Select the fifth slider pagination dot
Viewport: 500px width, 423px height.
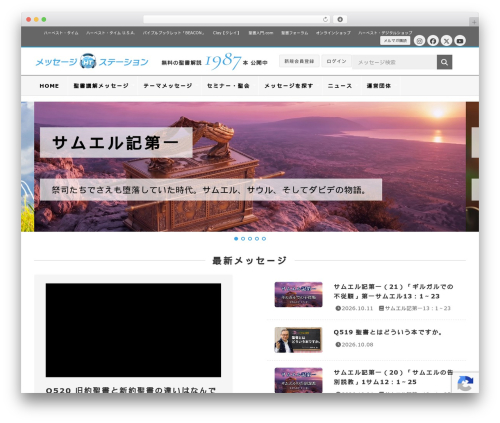(x=264, y=239)
